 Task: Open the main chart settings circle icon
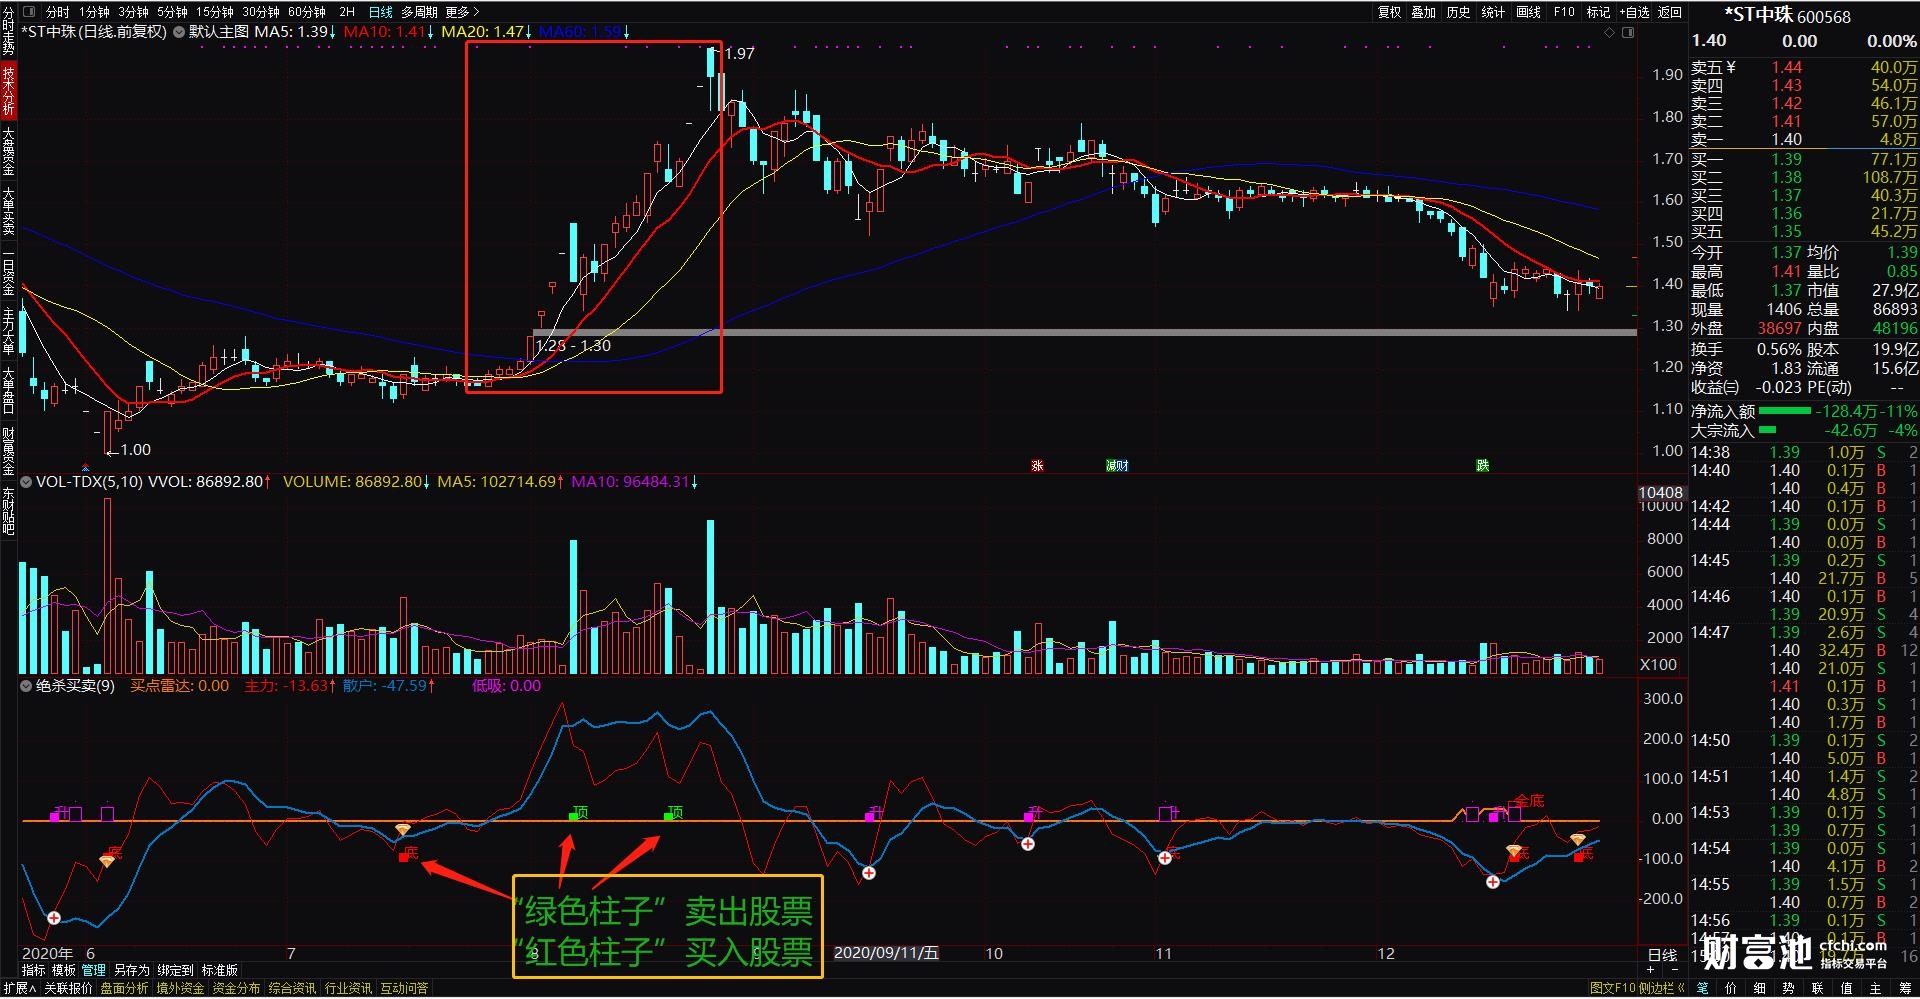tap(179, 32)
